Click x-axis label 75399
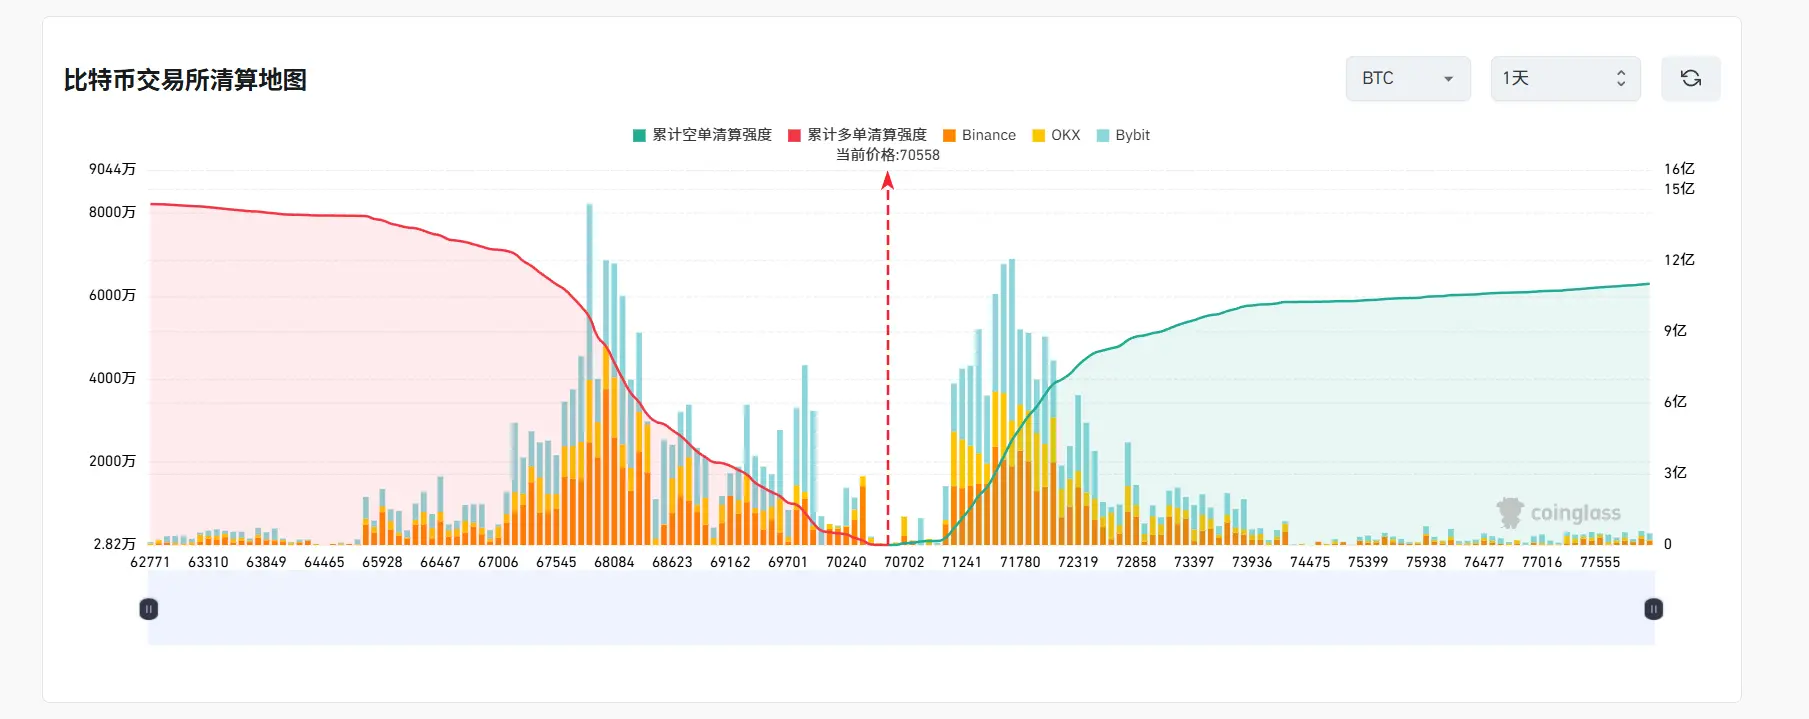 1368,562
